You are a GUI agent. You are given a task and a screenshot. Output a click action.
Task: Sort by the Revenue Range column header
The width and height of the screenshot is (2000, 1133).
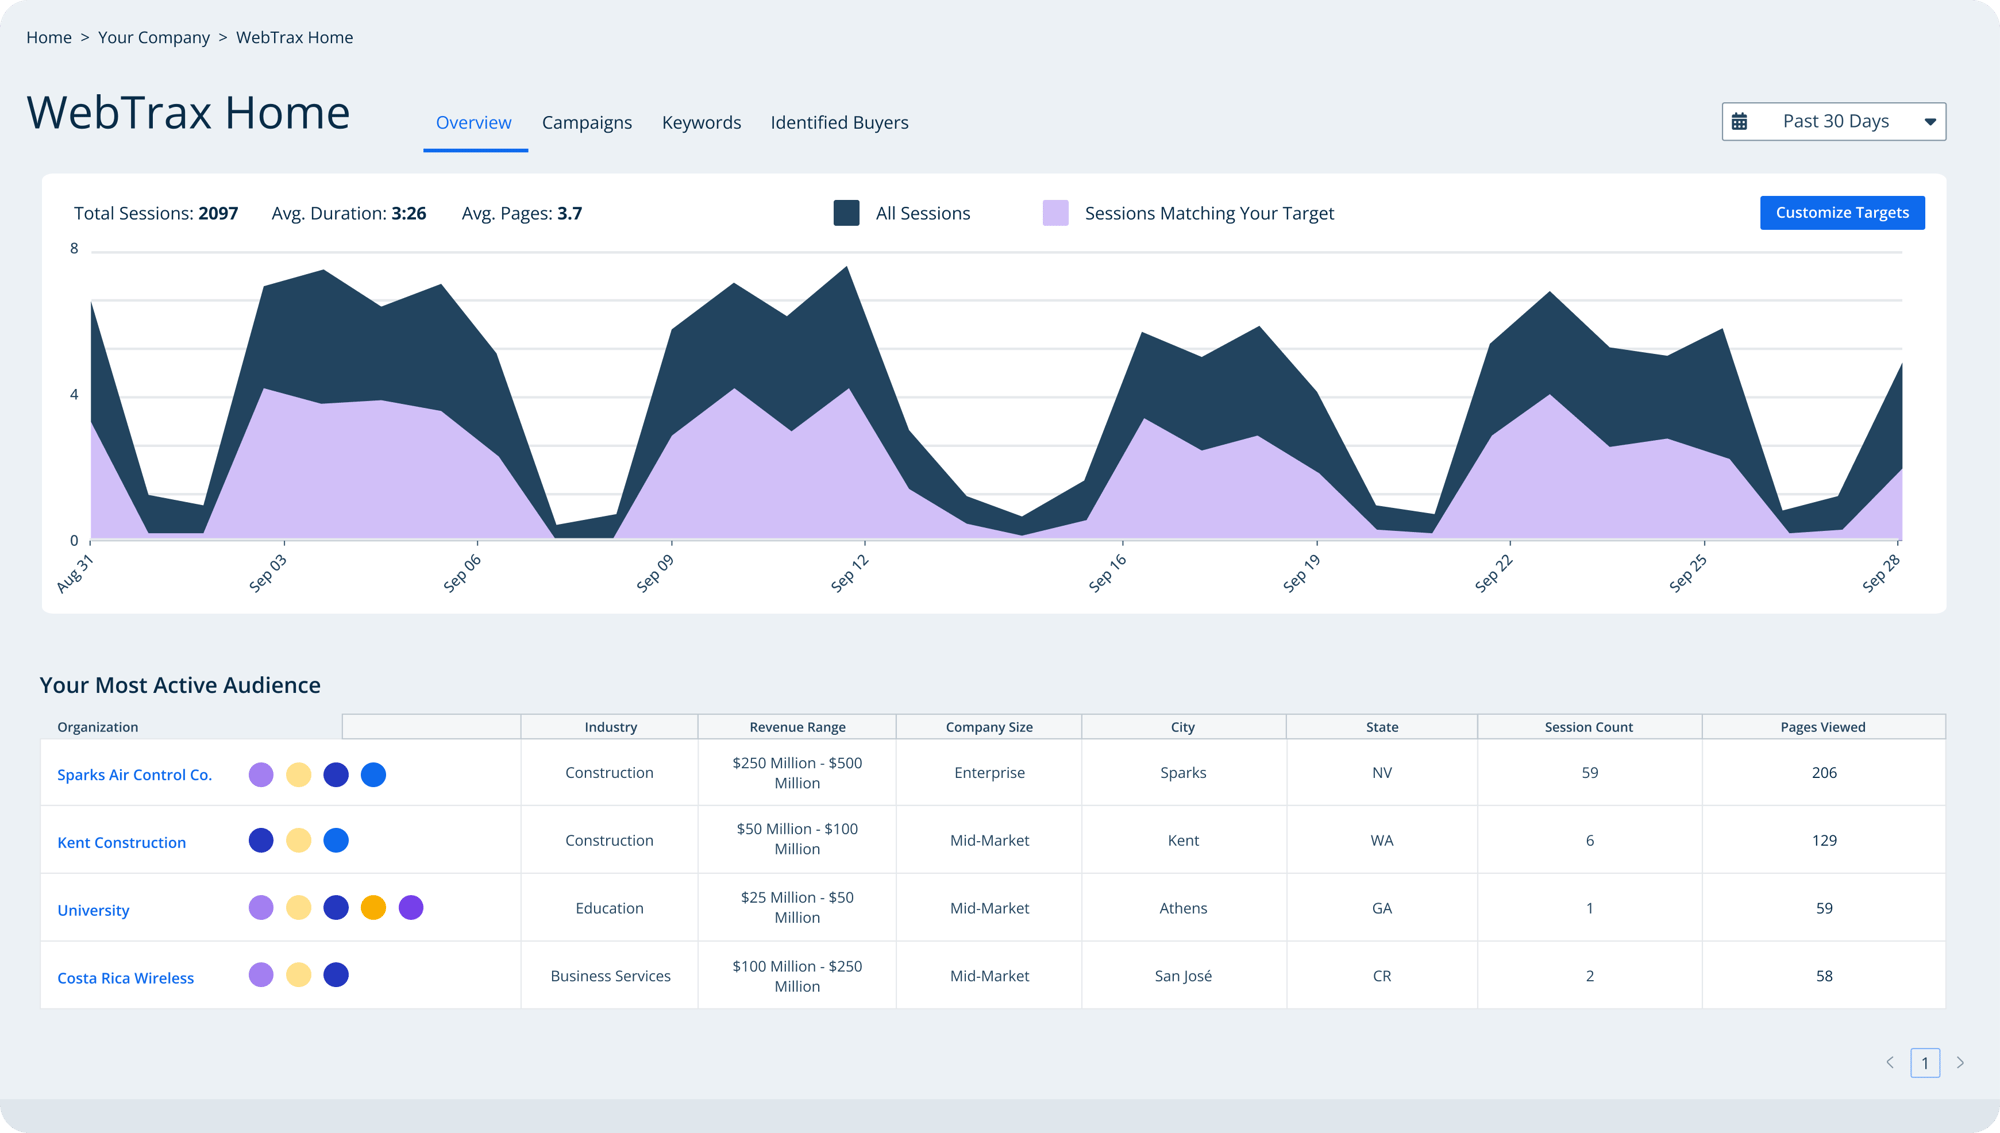(797, 727)
